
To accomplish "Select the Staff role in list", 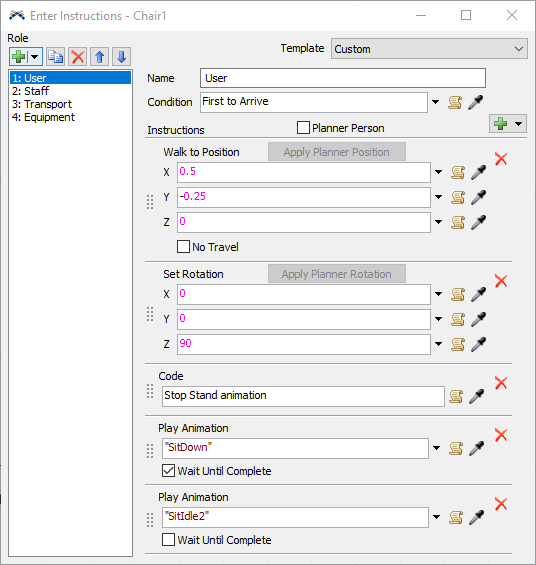I will coord(30,91).
